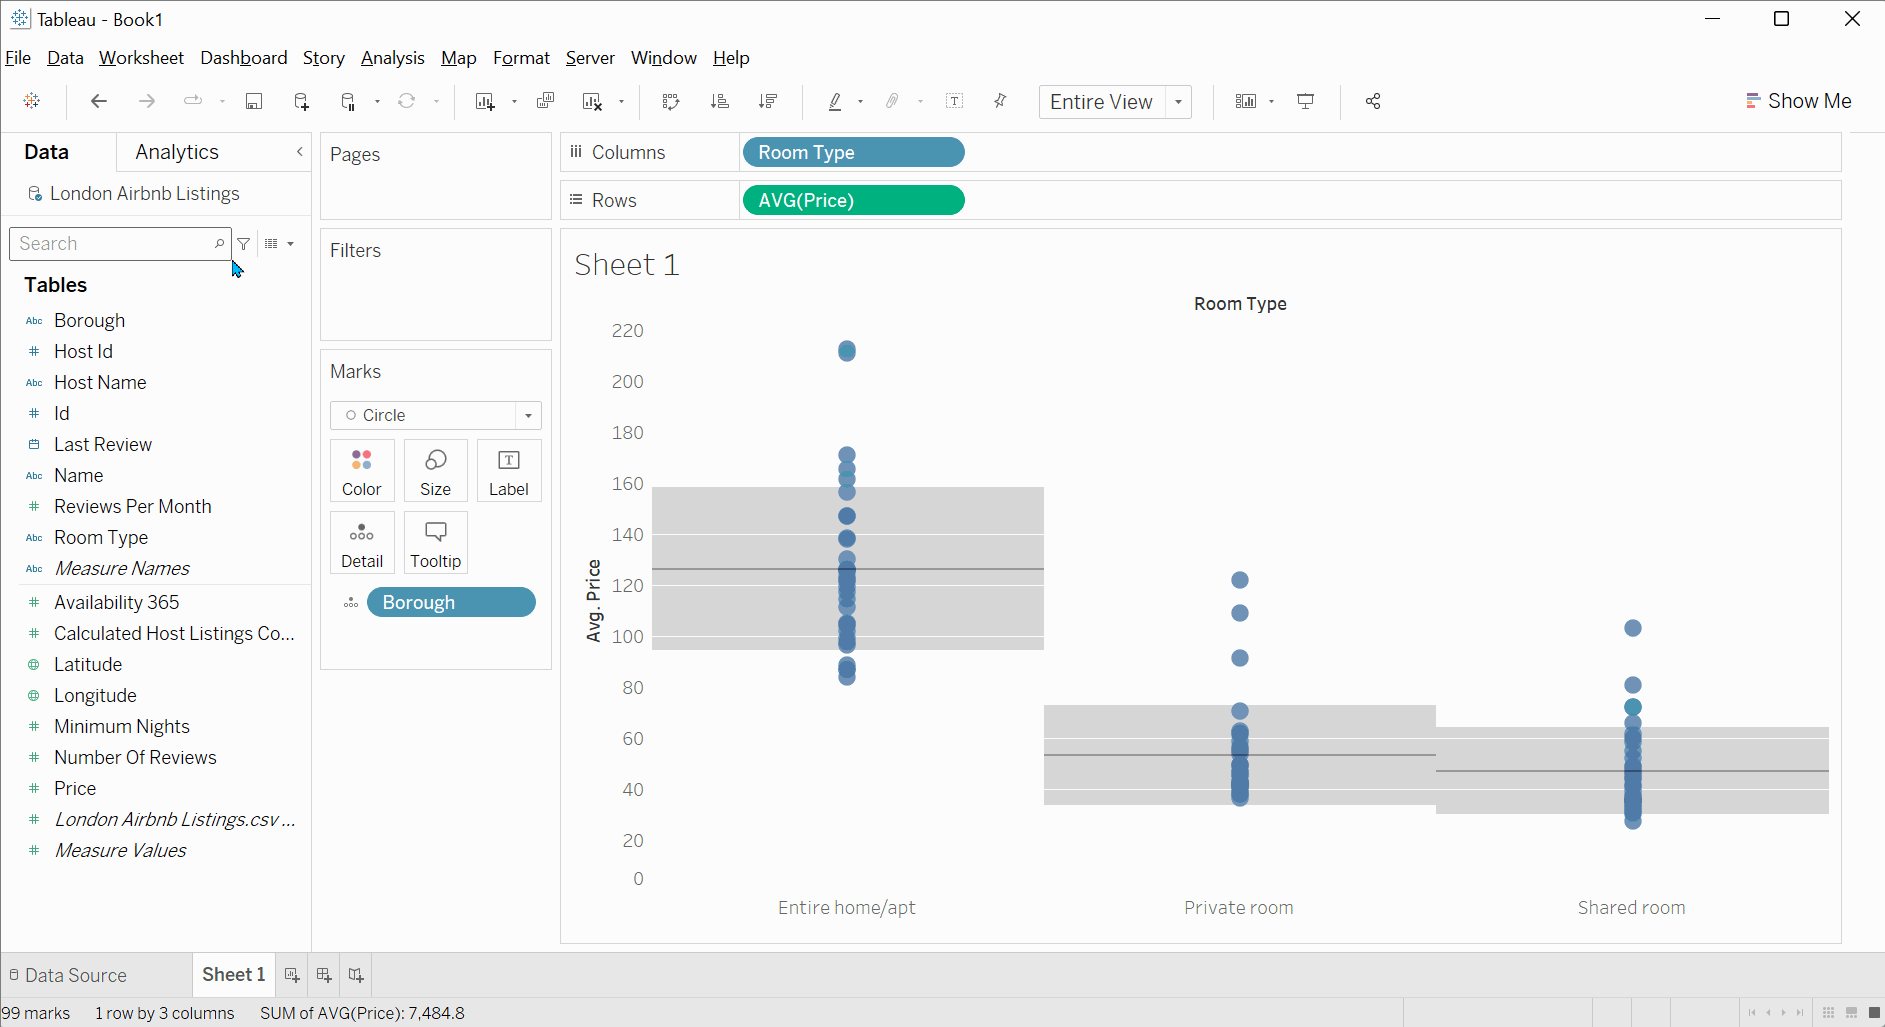This screenshot has width=1885, height=1027.
Task: Open the Worksheet menu
Action: click(x=141, y=58)
